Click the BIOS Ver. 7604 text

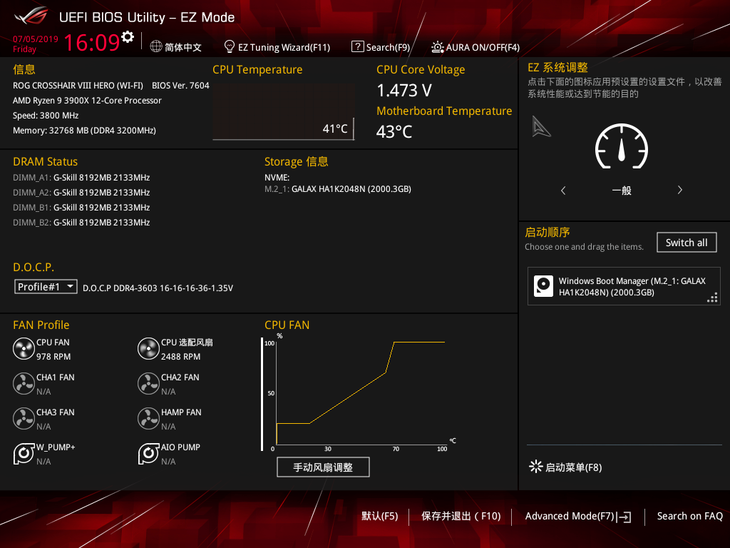(x=180, y=86)
